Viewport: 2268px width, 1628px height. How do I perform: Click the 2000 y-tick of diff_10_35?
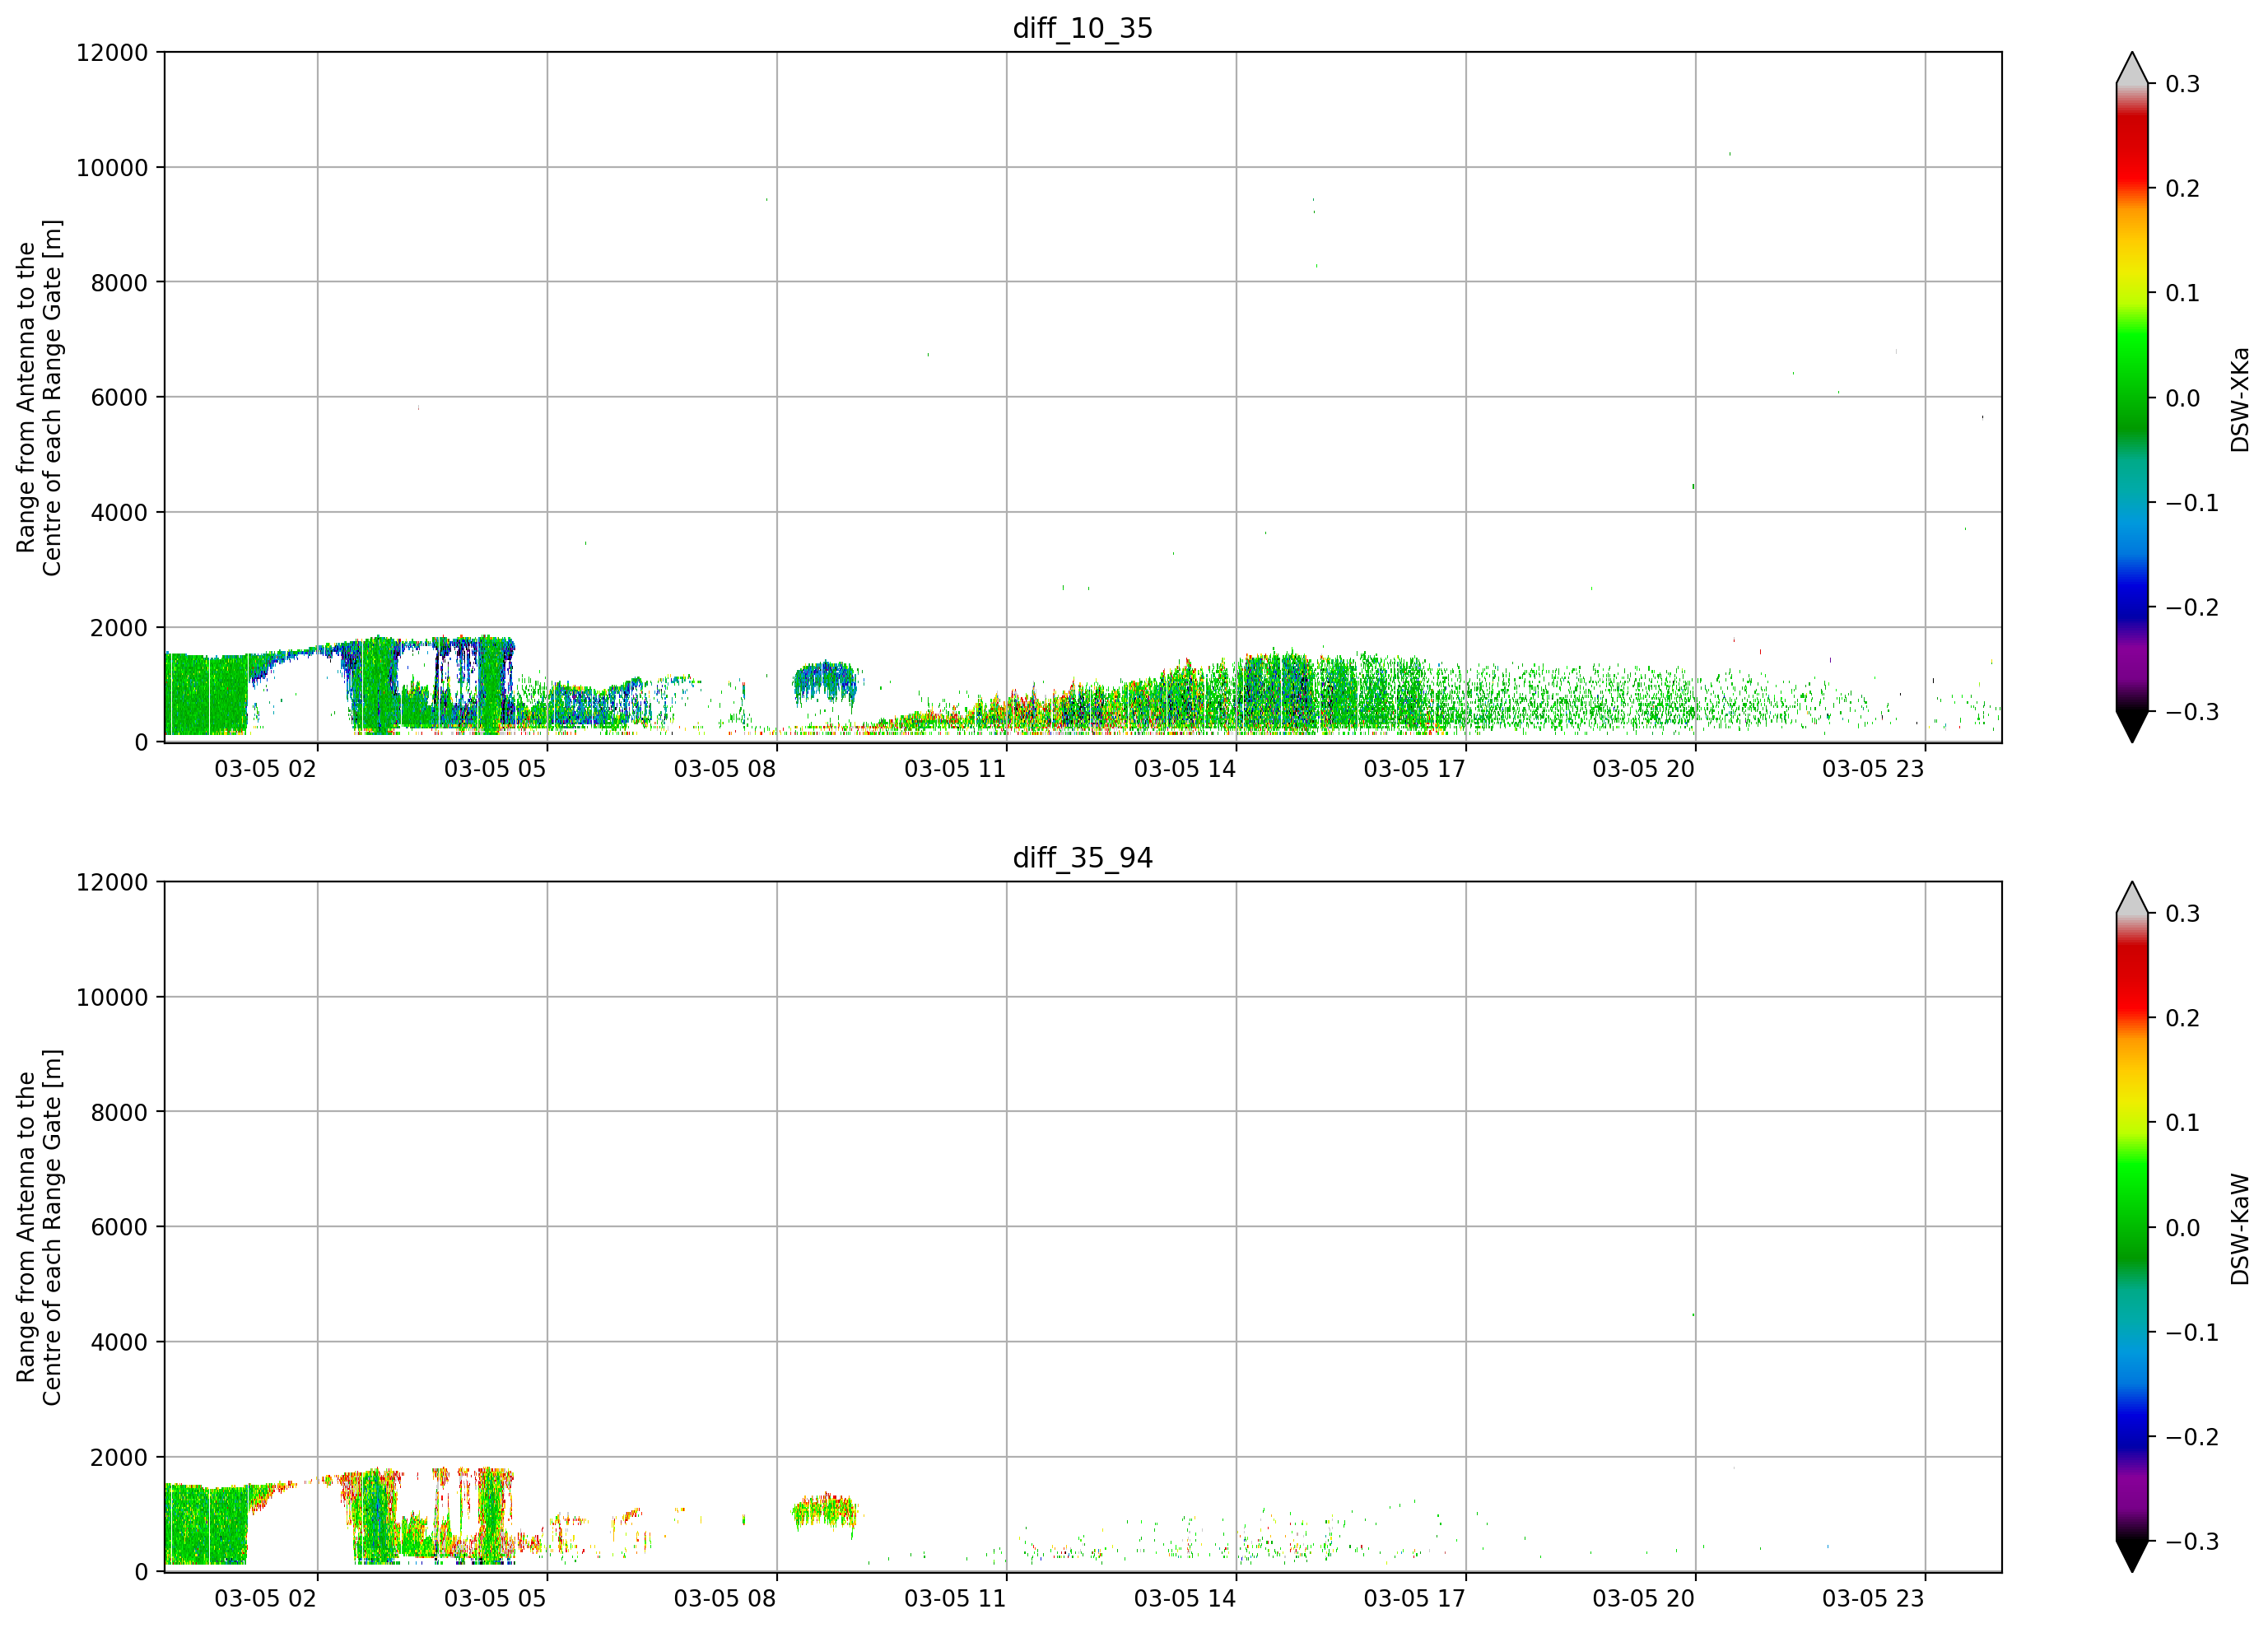(119, 628)
